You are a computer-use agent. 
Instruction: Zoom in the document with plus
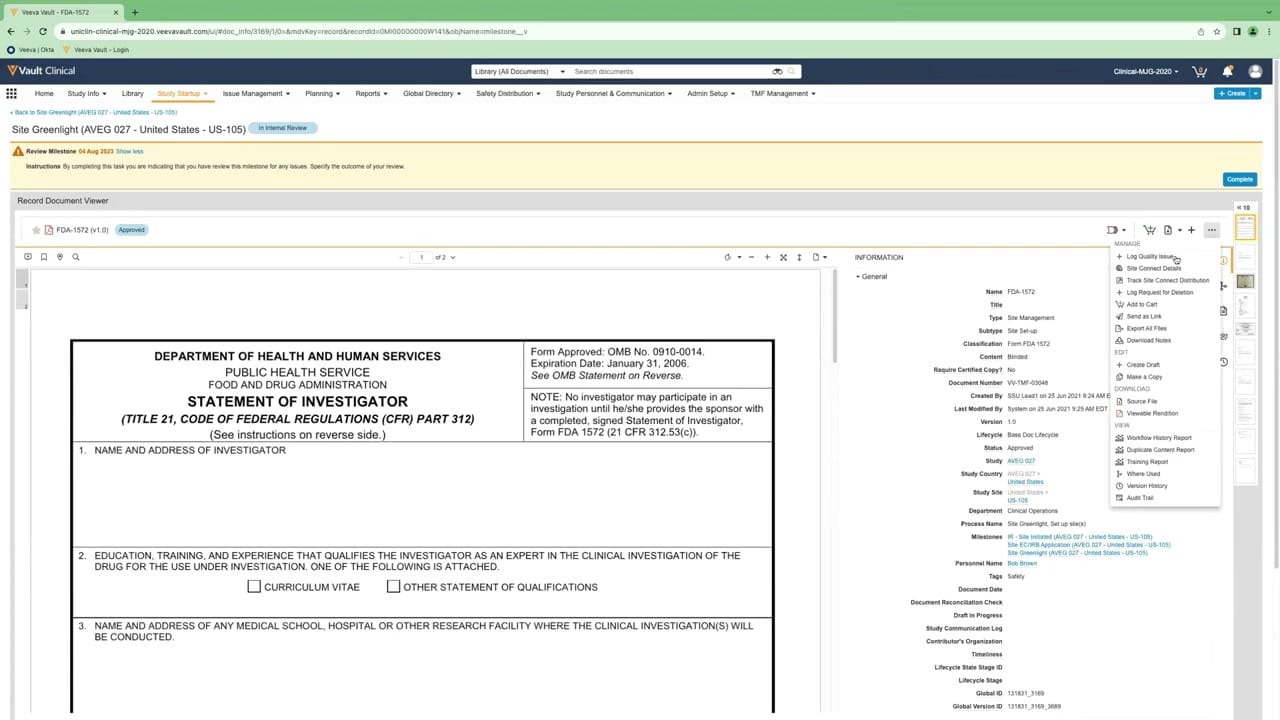[x=767, y=257]
